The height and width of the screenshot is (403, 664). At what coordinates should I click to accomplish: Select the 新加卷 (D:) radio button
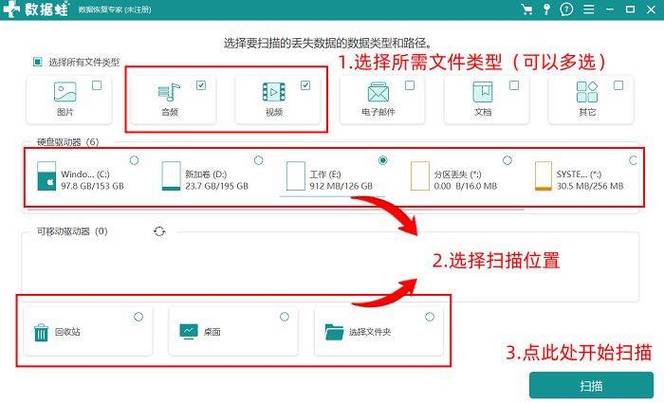259,160
